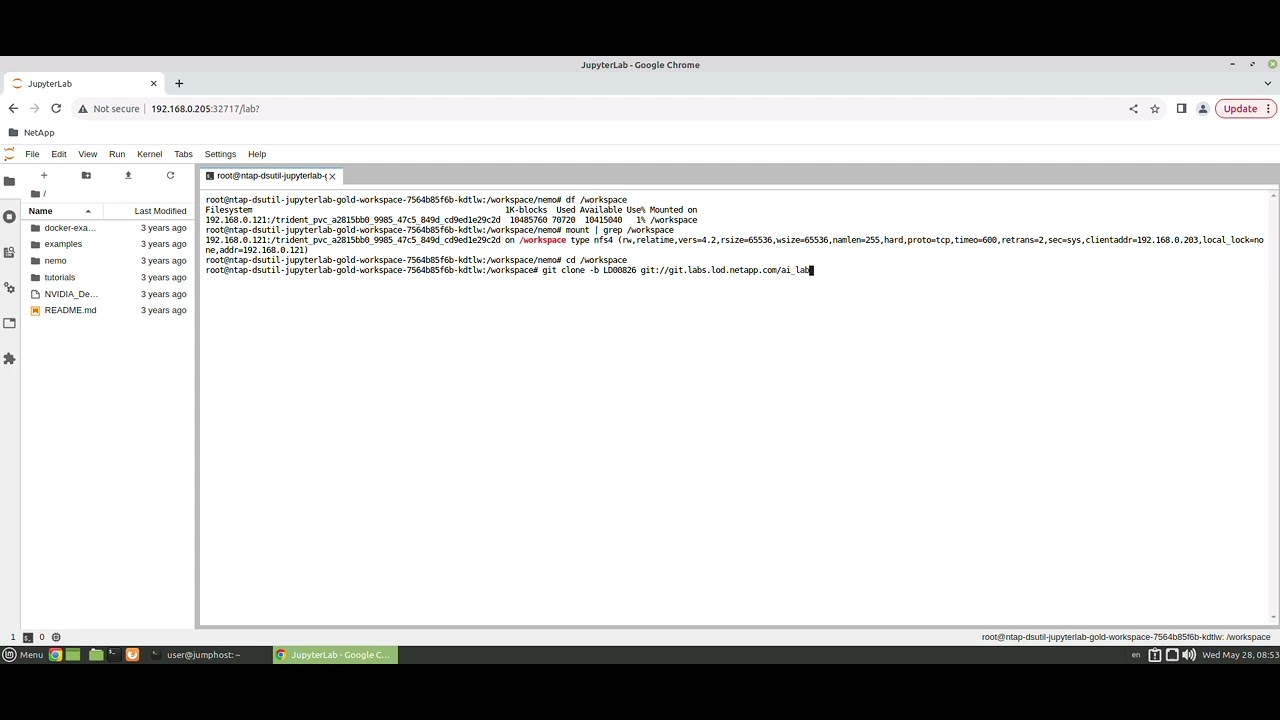This screenshot has width=1280, height=720.
Task: Open the Edit menu
Action: 59,154
